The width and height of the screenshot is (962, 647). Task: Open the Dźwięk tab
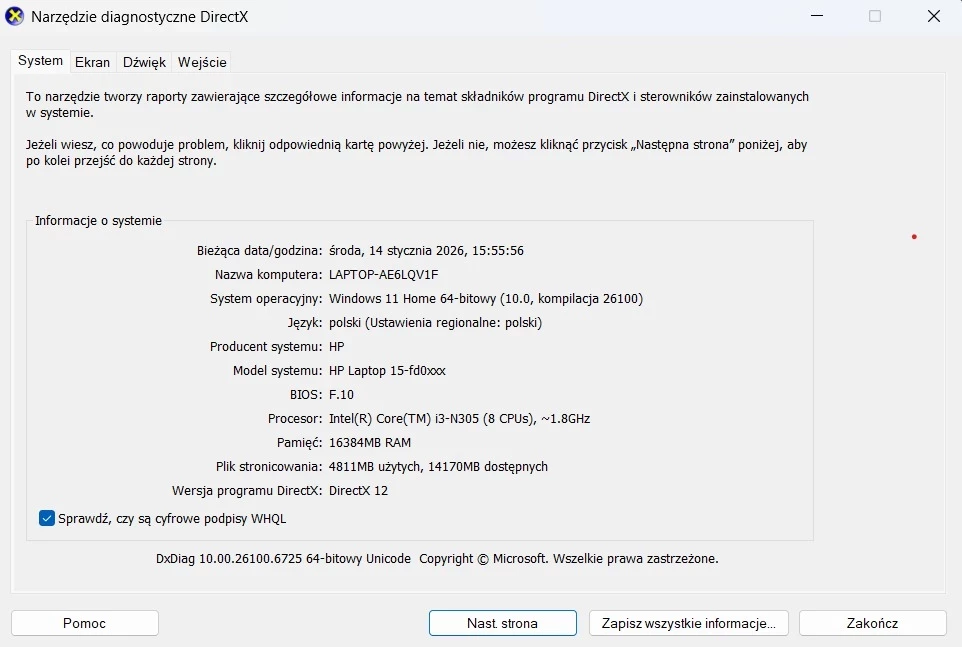pyautogui.click(x=144, y=62)
